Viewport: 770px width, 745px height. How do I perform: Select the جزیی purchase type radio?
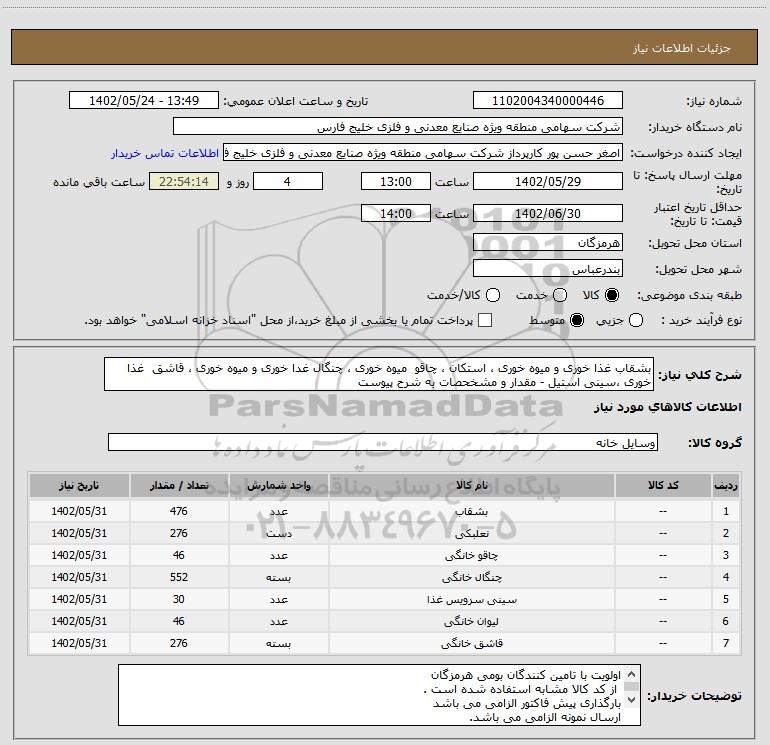coord(636,320)
